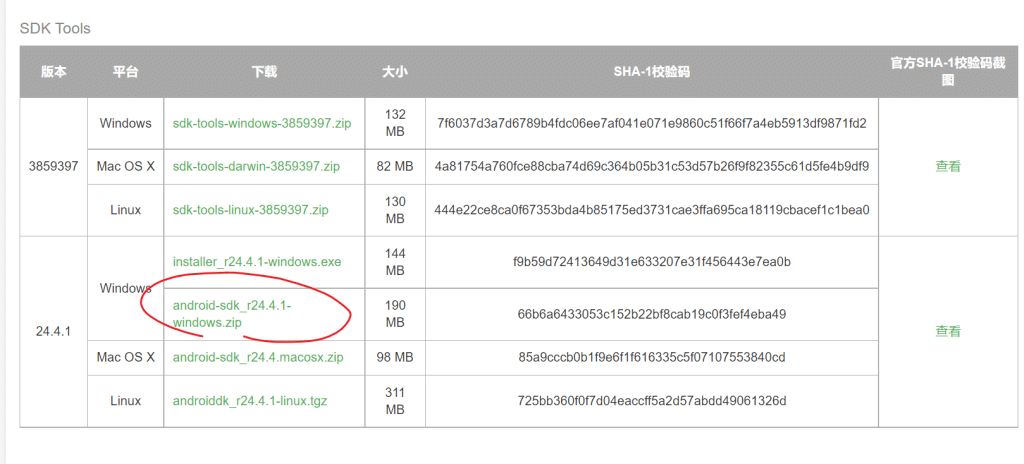Select SHA-1 hash starting with 4a81754a760f
The width and height of the screenshot is (1024, 464).
[x=652, y=166]
